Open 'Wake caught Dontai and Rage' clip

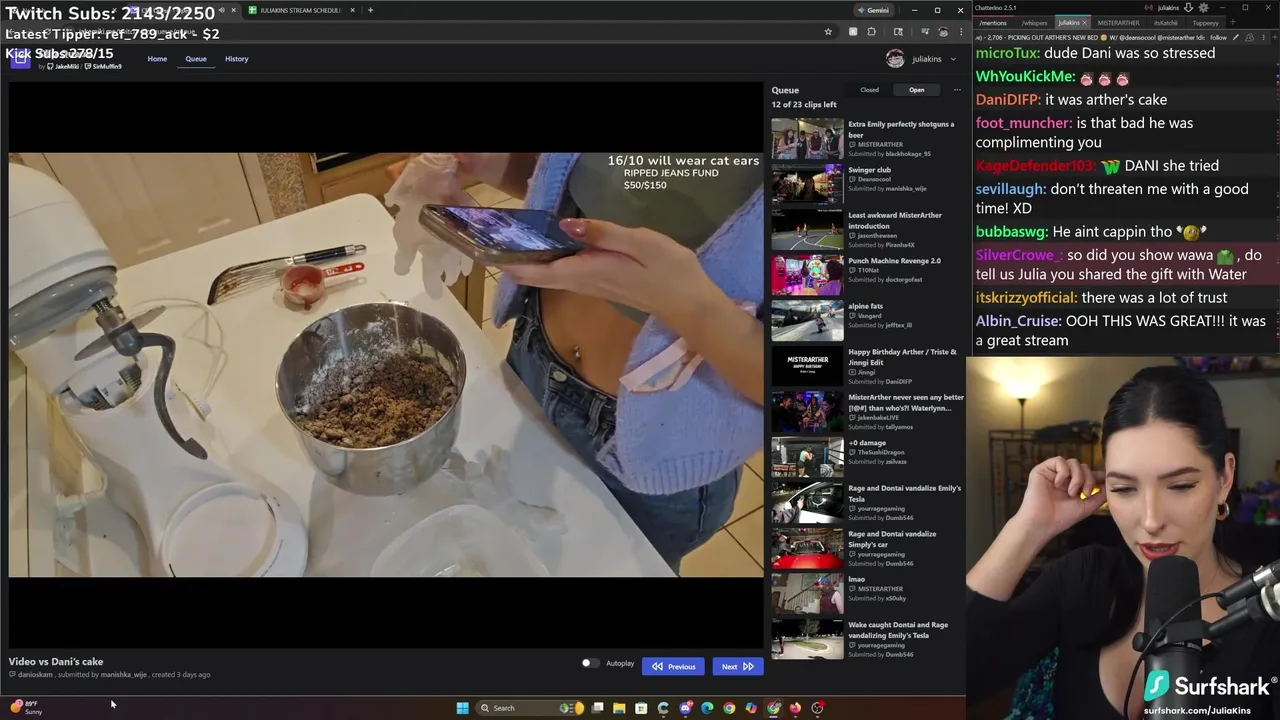[898, 630]
